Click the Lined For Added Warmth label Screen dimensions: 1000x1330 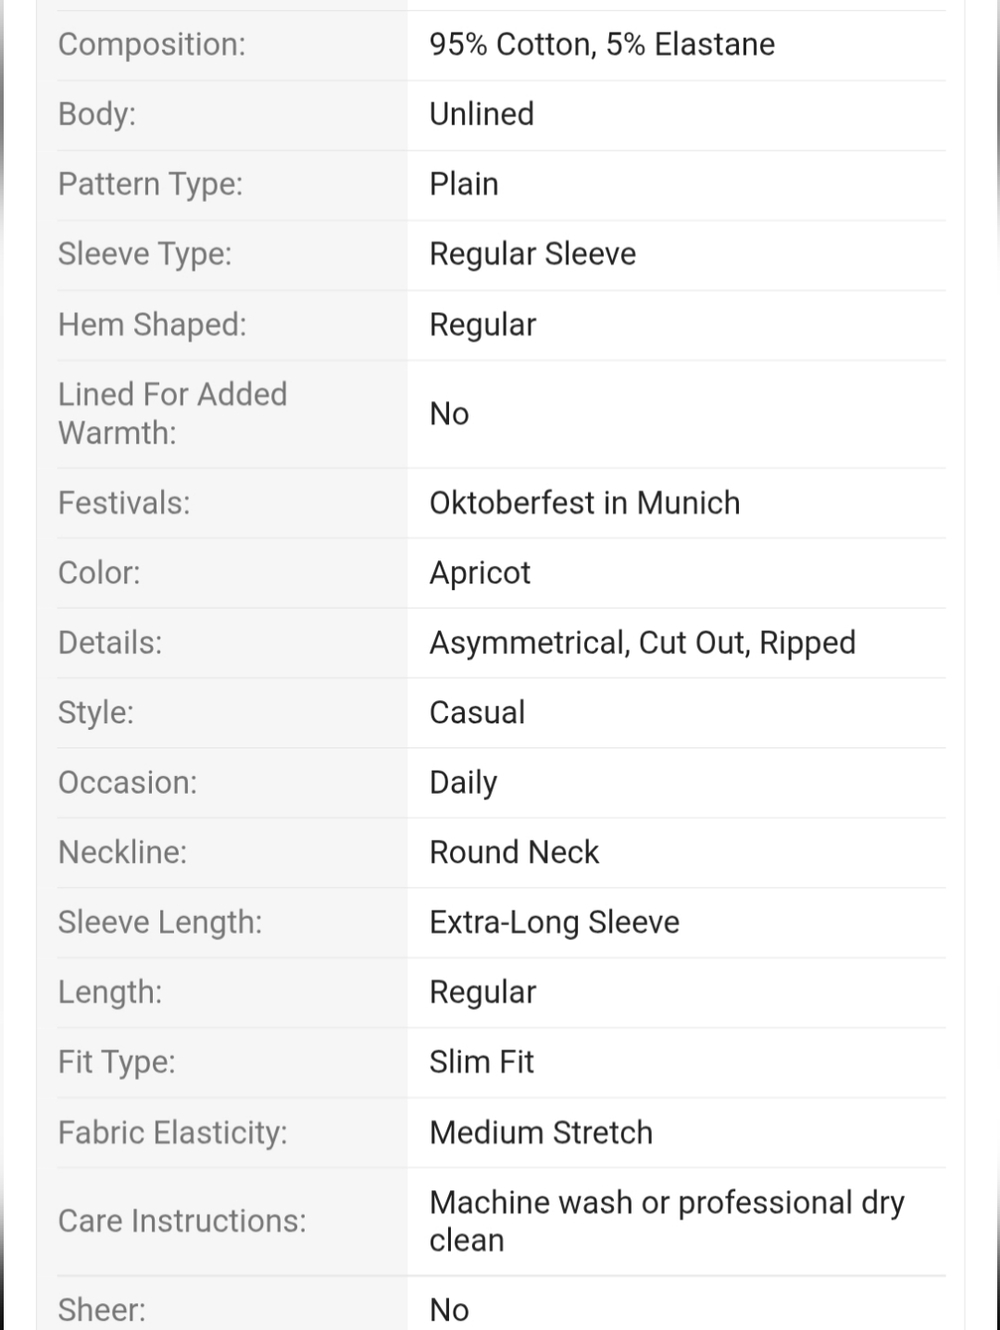(172, 413)
